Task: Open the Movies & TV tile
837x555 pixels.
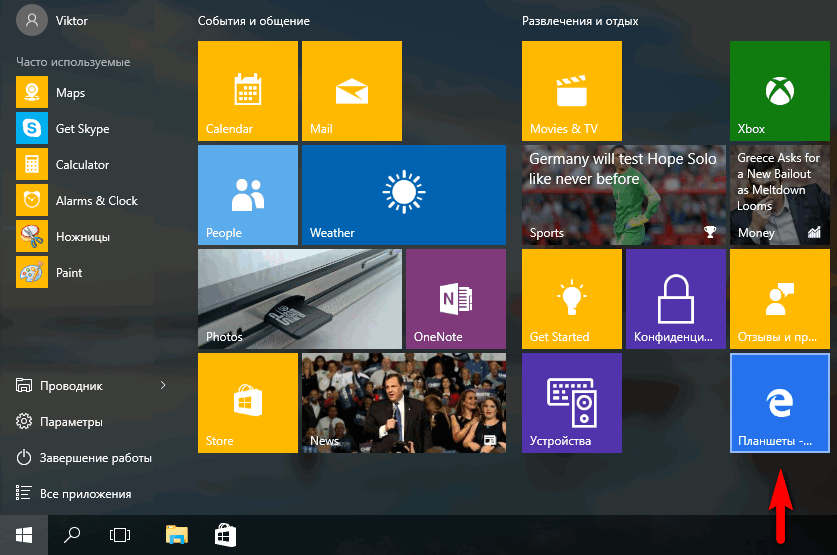Action: [x=572, y=91]
